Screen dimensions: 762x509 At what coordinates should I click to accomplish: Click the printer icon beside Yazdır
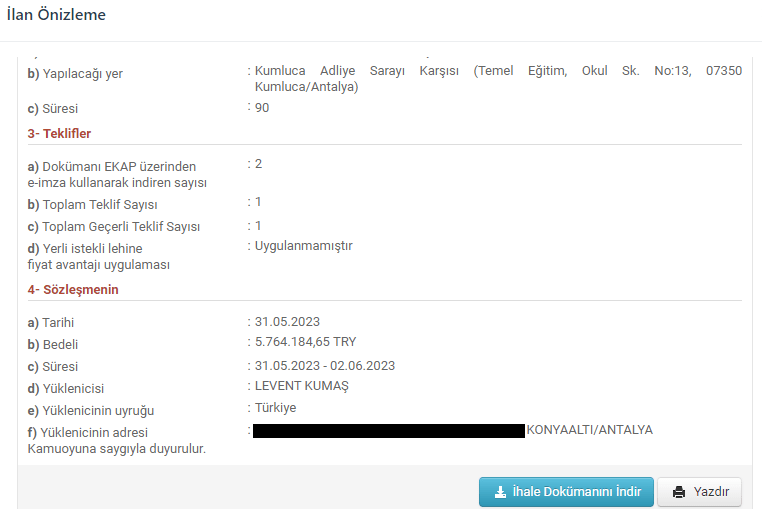[679, 492]
